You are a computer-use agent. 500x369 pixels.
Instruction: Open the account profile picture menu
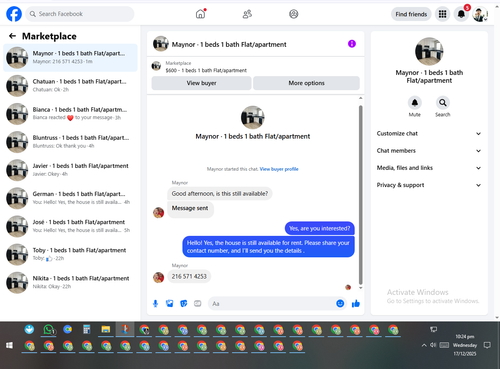[x=480, y=14]
